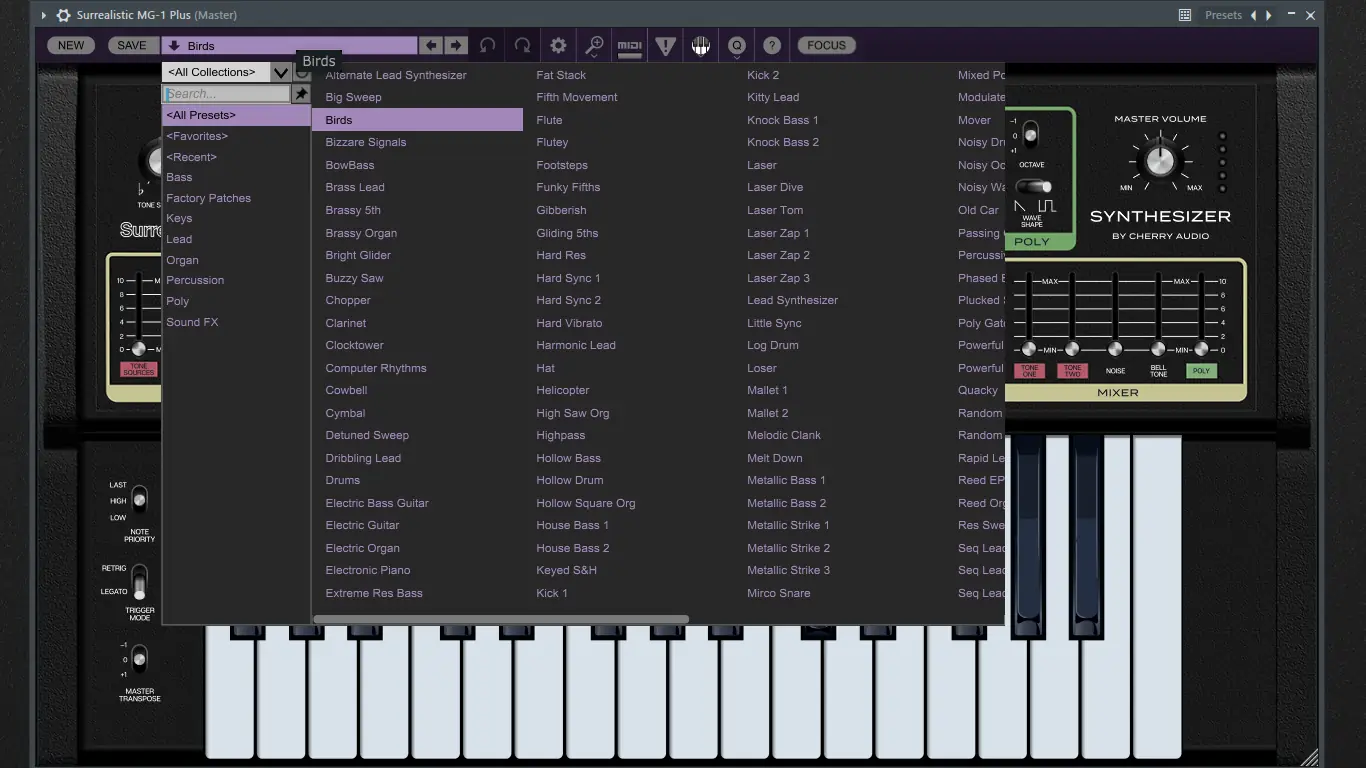Open settings with the gear icon
The width and height of the screenshot is (1366, 768).
click(x=558, y=45)
